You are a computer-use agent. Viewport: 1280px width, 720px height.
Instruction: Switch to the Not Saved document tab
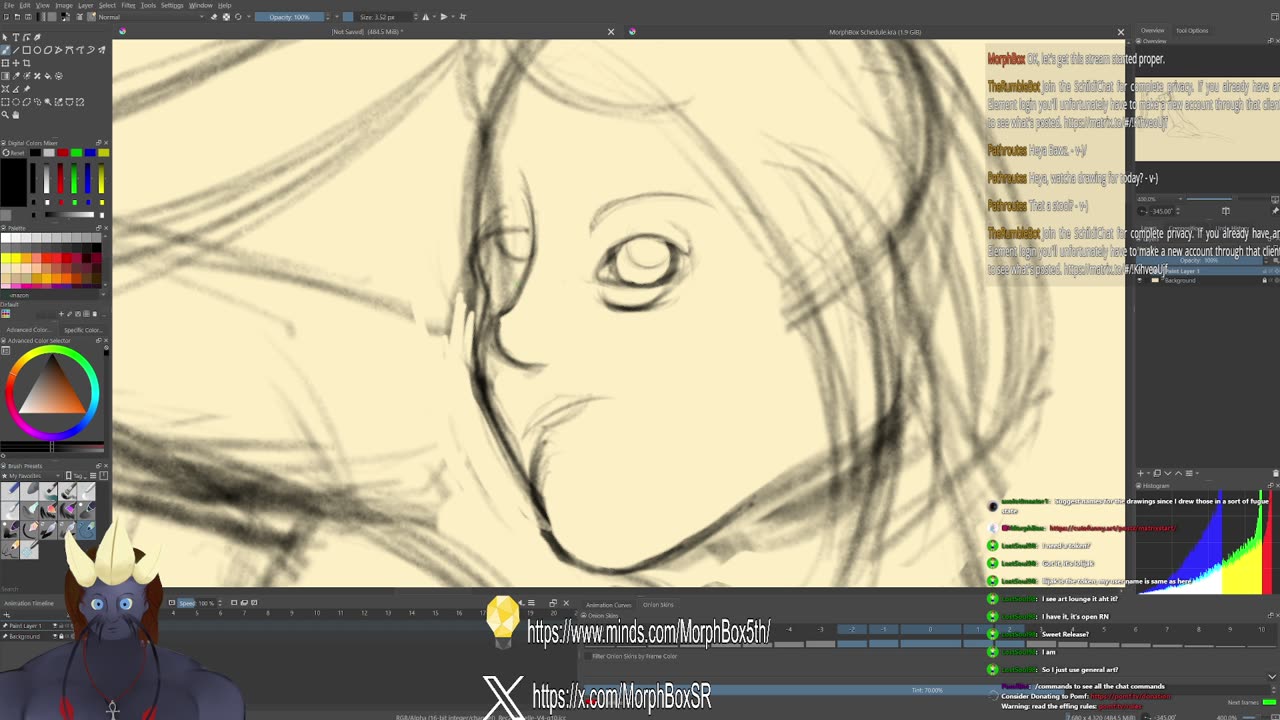pyautogui.click(x=367, y=32)
